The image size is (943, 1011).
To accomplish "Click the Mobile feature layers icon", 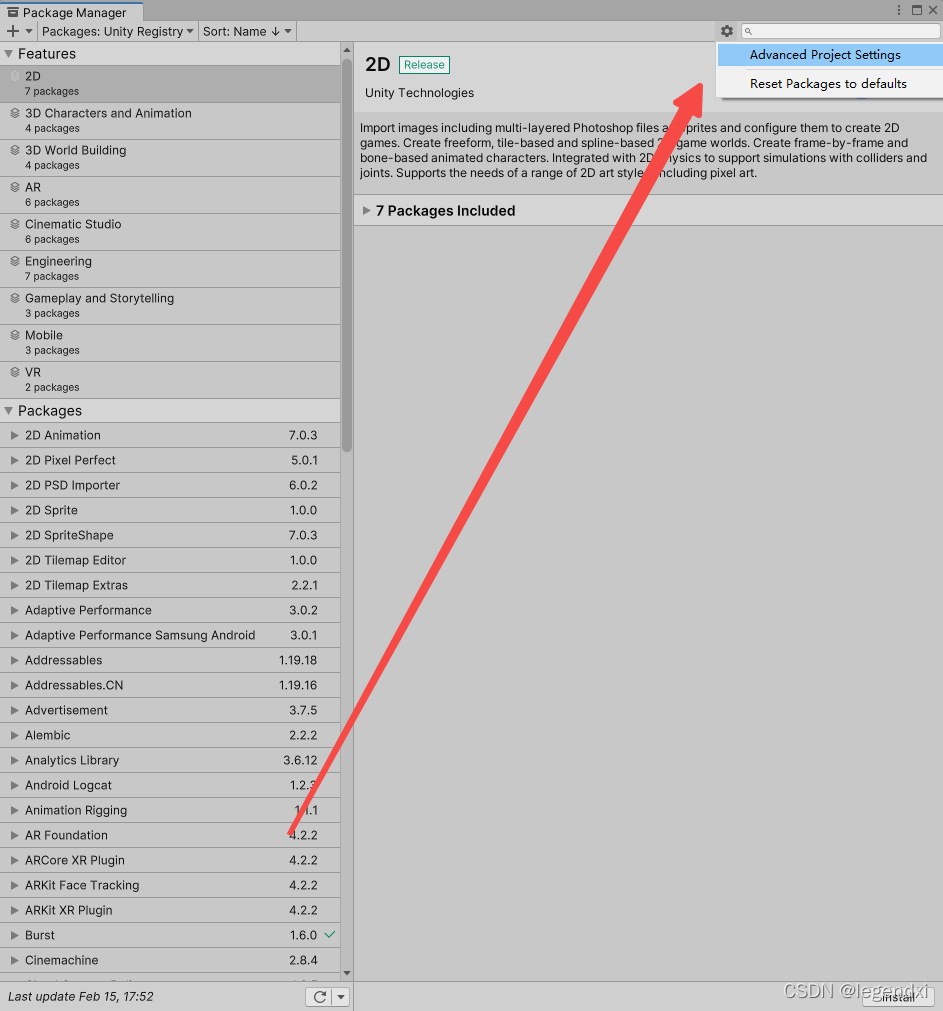I will click(15, 335).
